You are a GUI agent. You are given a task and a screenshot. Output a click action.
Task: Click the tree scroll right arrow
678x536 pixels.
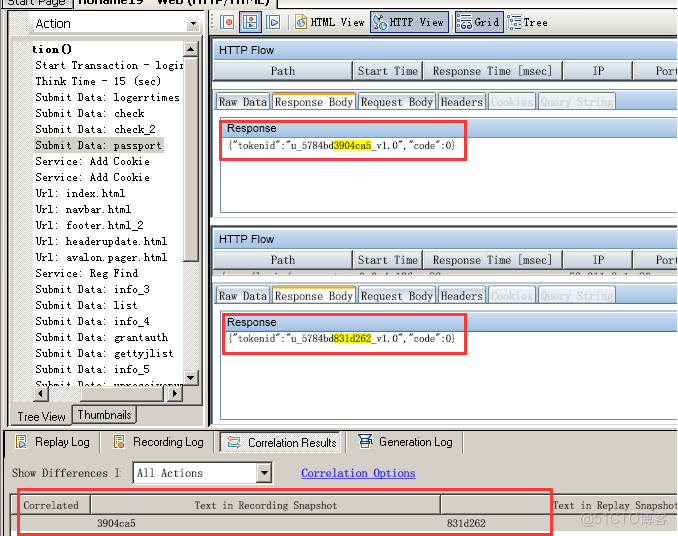point(174,393)
